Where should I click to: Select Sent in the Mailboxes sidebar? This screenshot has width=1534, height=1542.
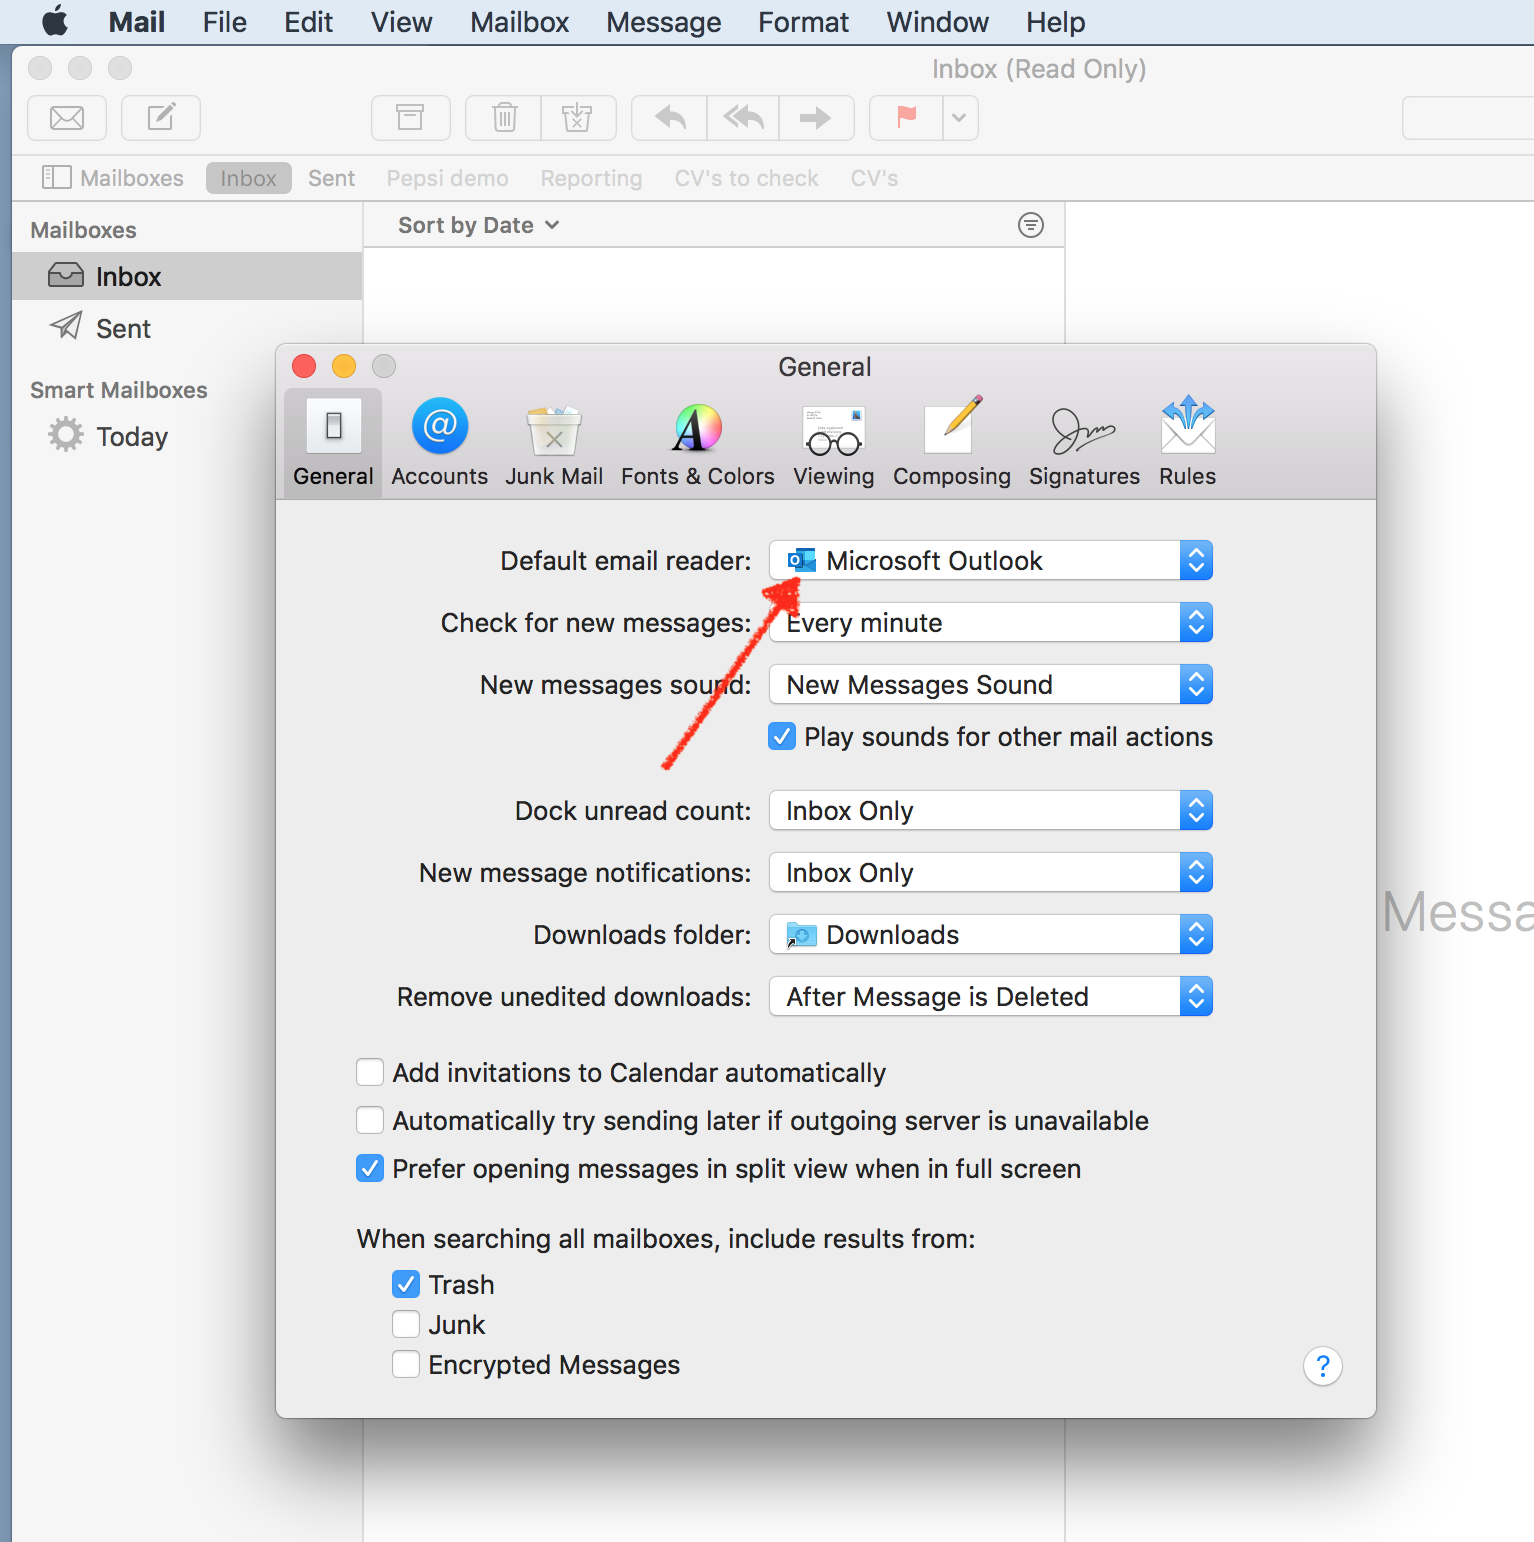(x=187, y=328)
